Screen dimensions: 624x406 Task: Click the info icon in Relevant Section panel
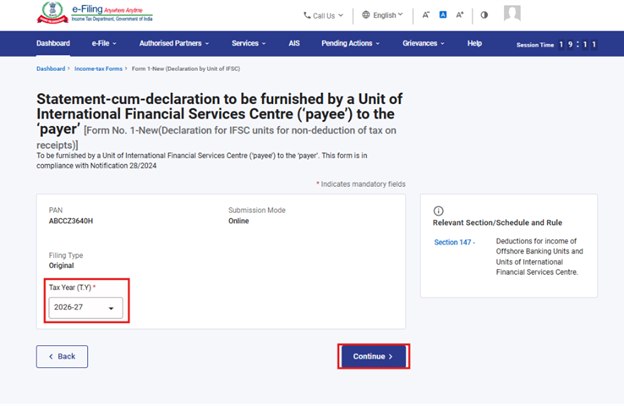click(438, 211)
